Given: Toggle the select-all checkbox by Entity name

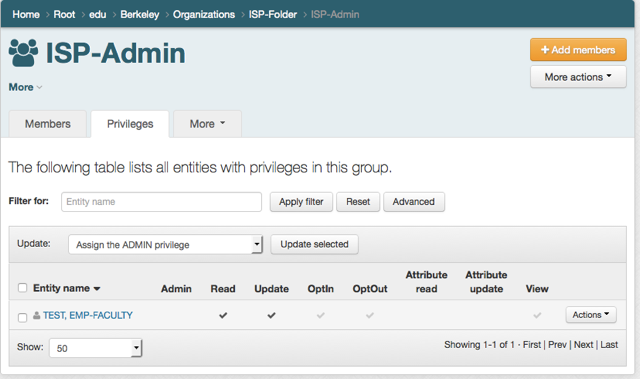Looking at the screenshot, I should [x=22, y=288].
